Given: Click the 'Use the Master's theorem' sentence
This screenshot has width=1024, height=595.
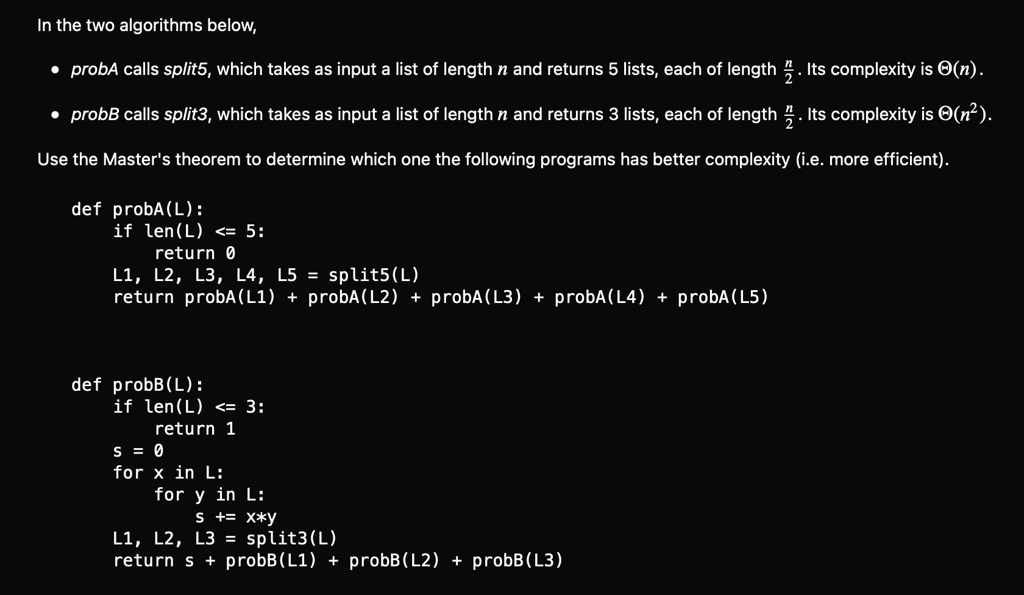Looking at the screenshot, I should 493,159.
